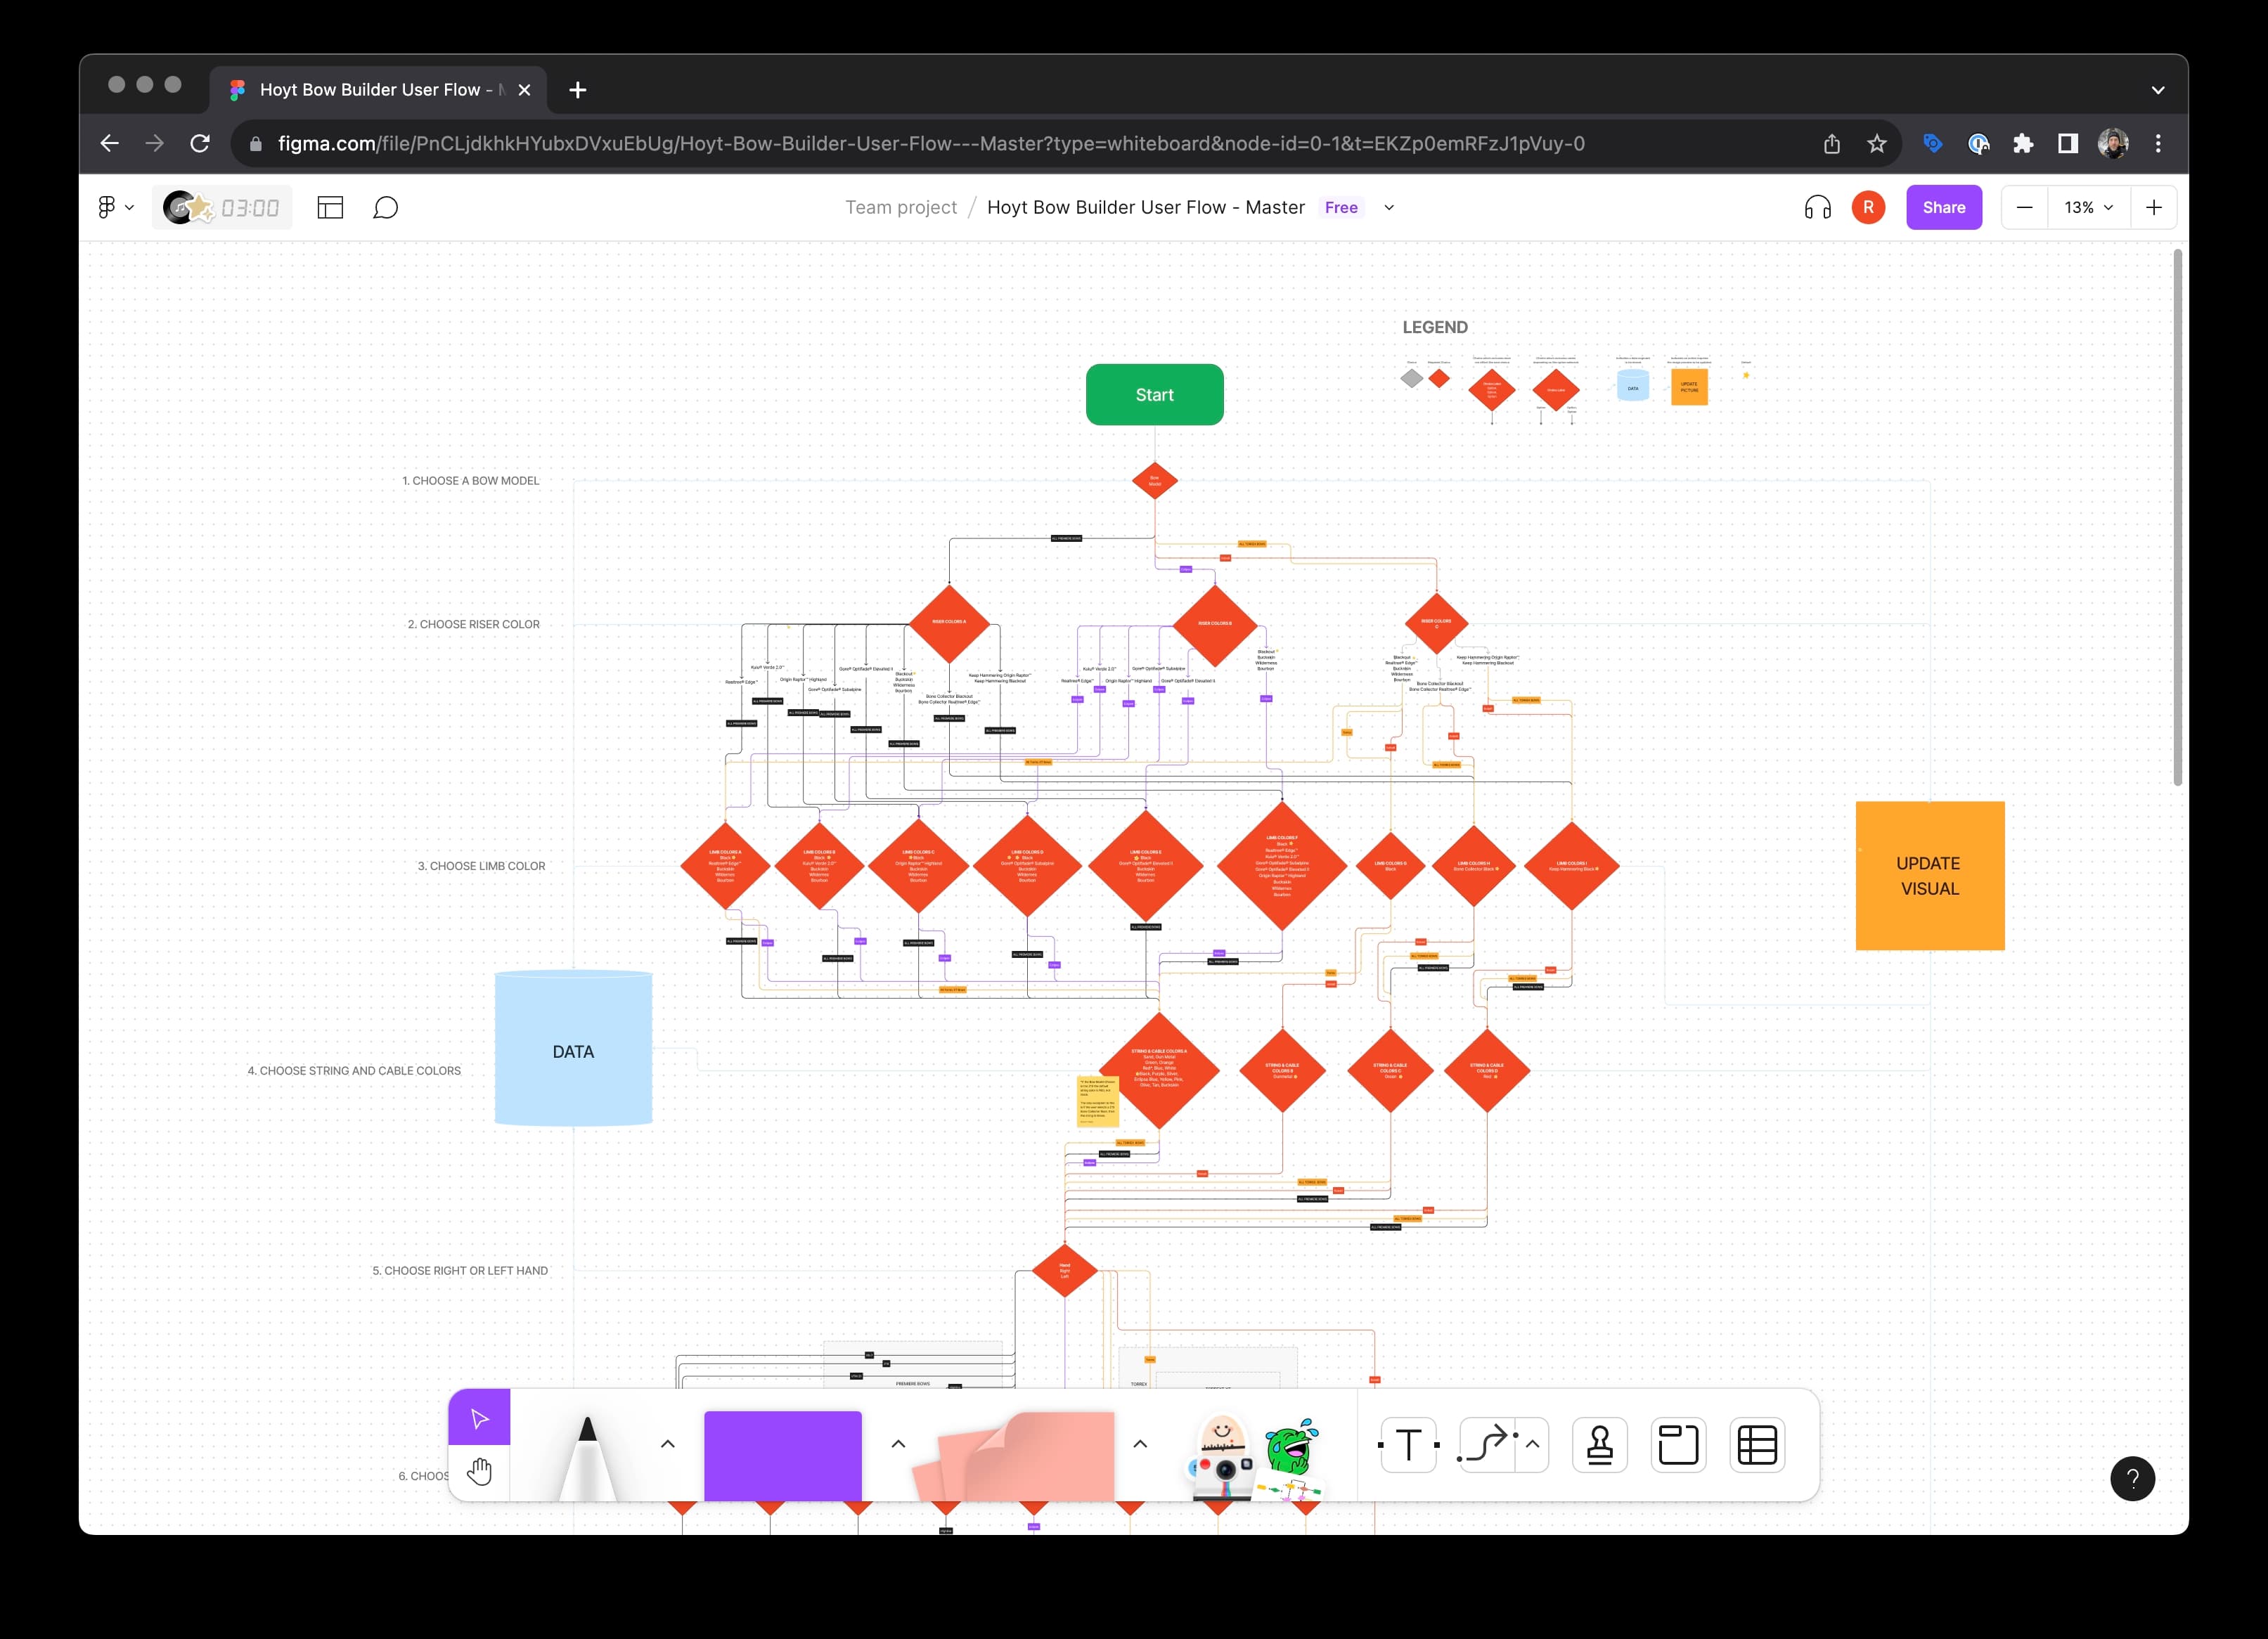This screenshot has height=1639, width=2268.
Task: Open the 13% zoom level dropdown
Action: point(2088,207)
